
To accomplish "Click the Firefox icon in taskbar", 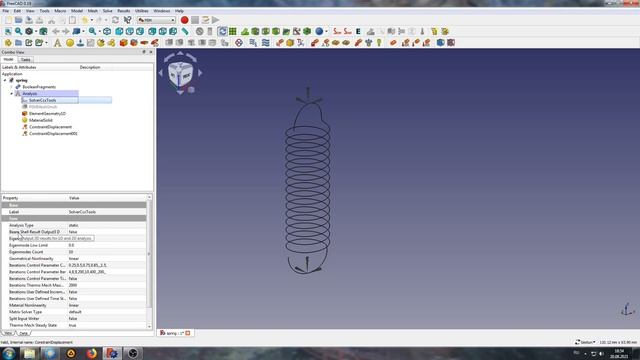I will click(x=92, y=353).
